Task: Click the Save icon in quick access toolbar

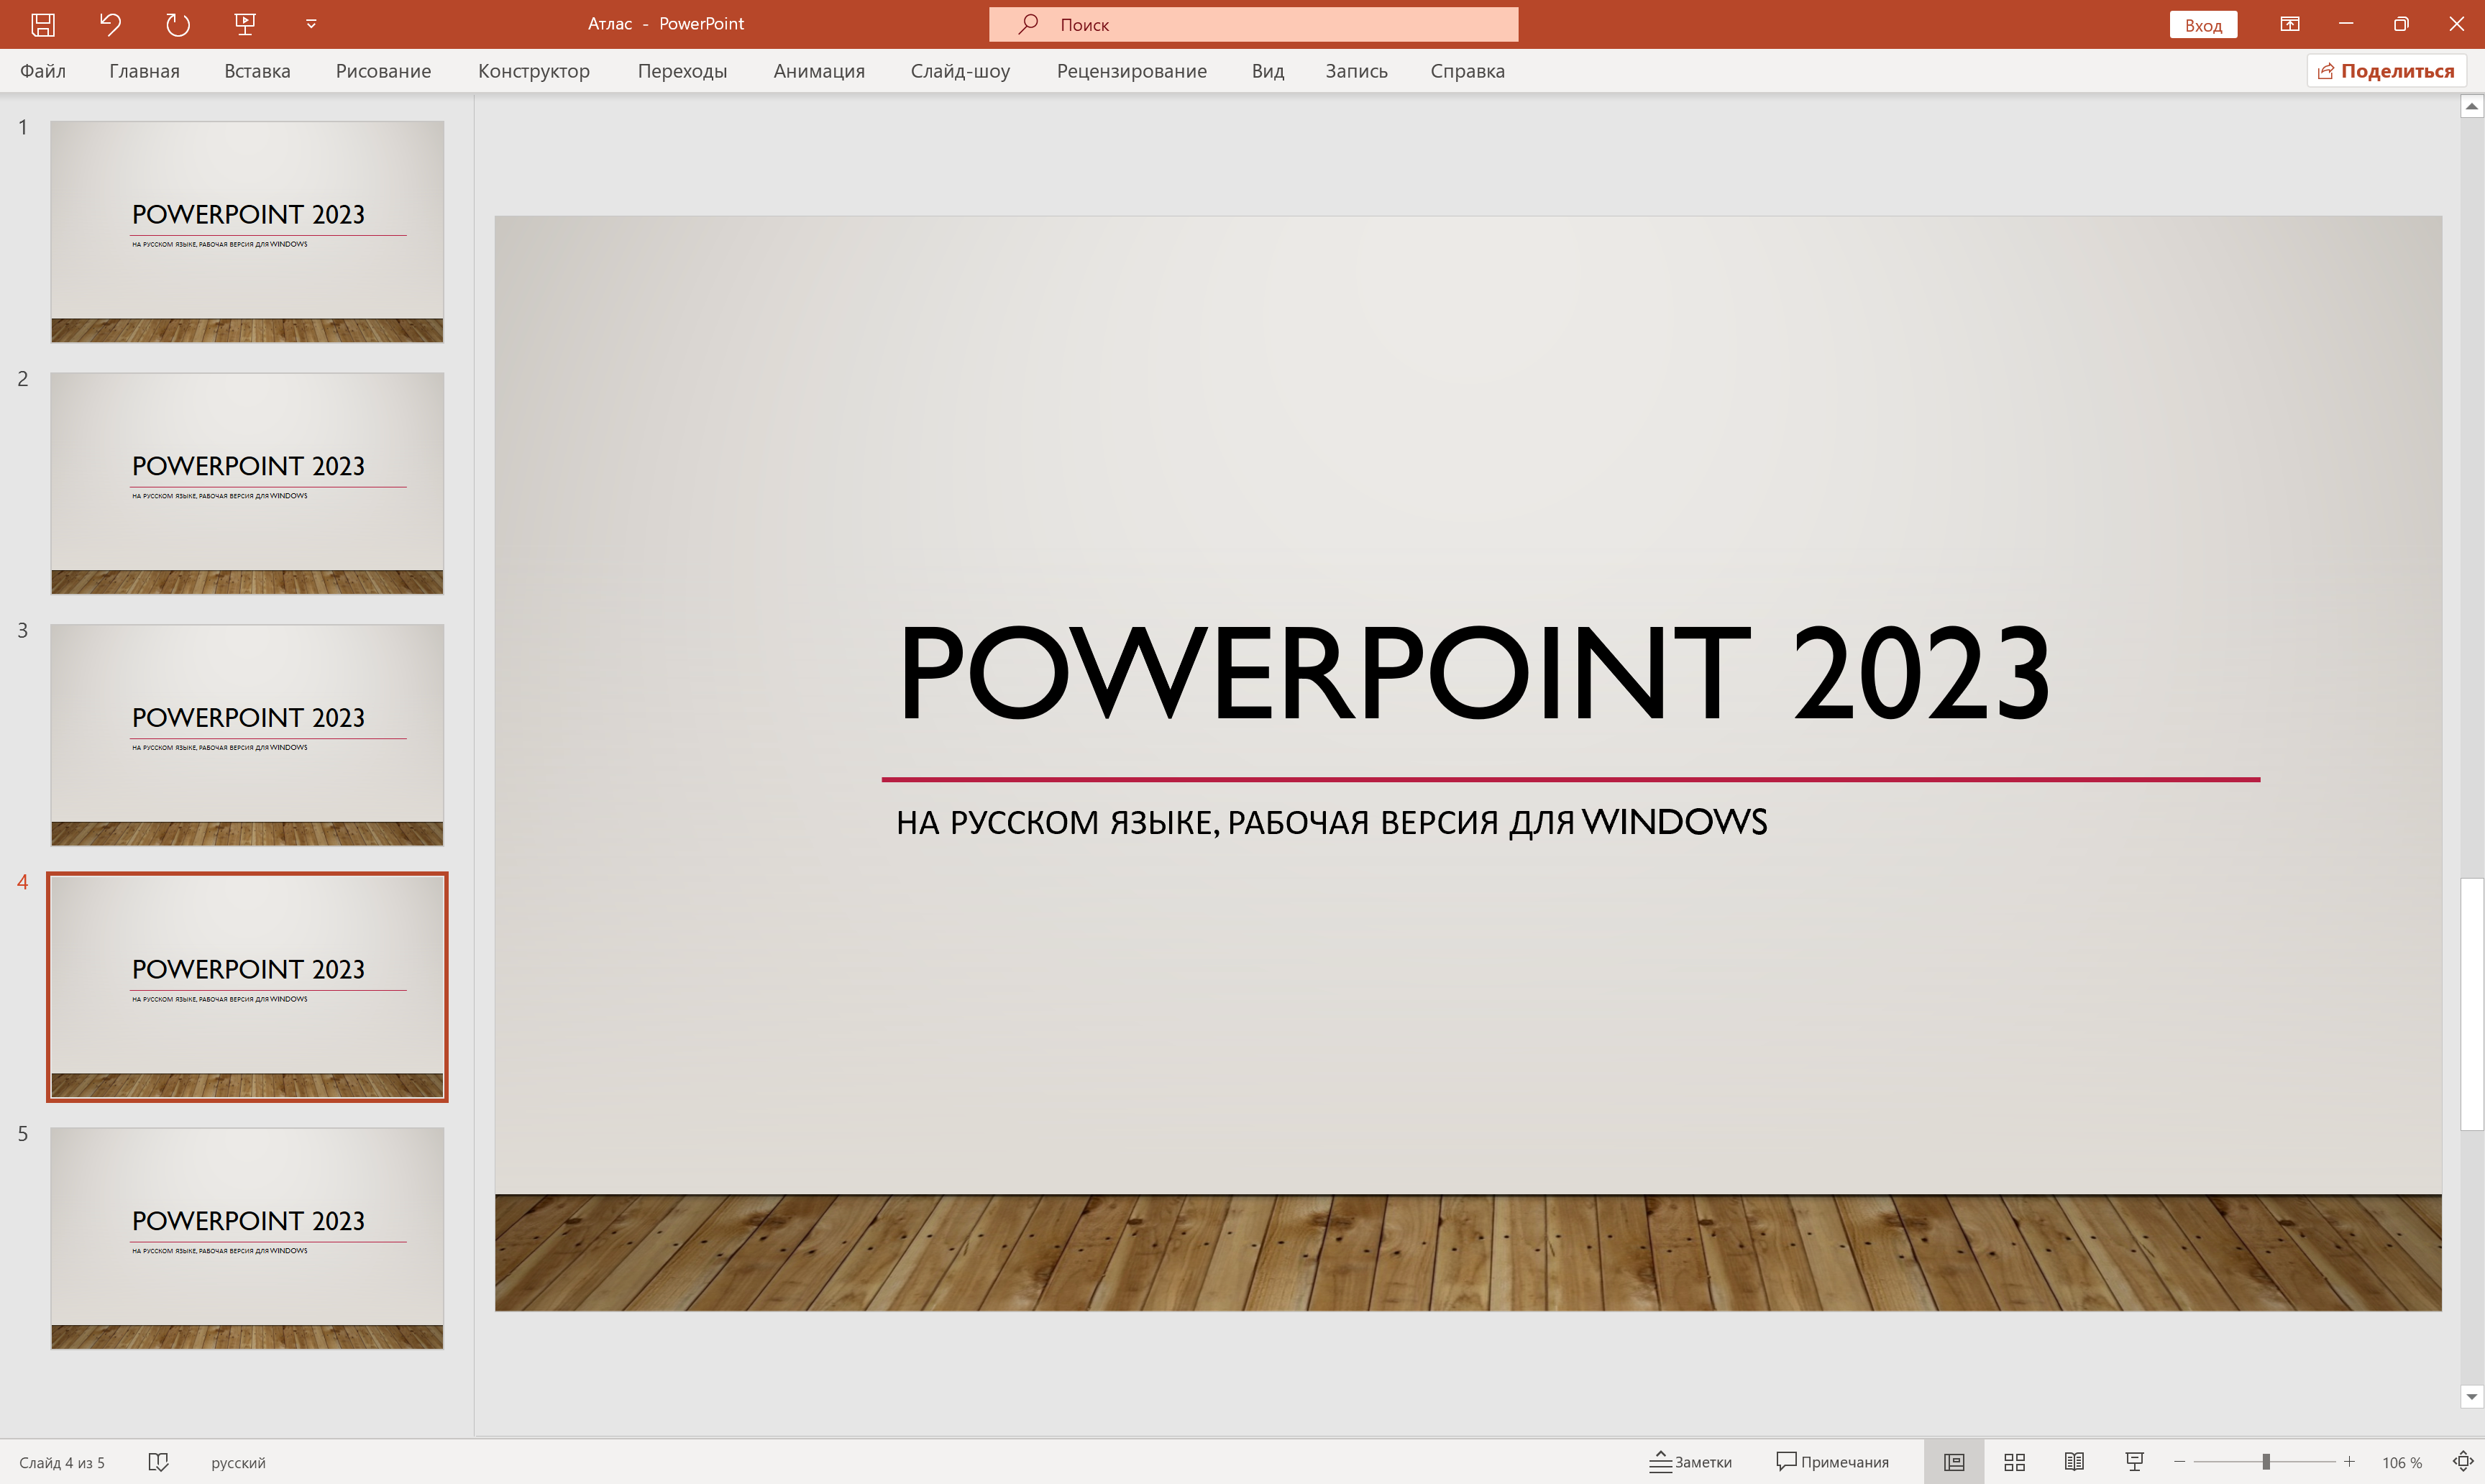Action: click(43, 24)
